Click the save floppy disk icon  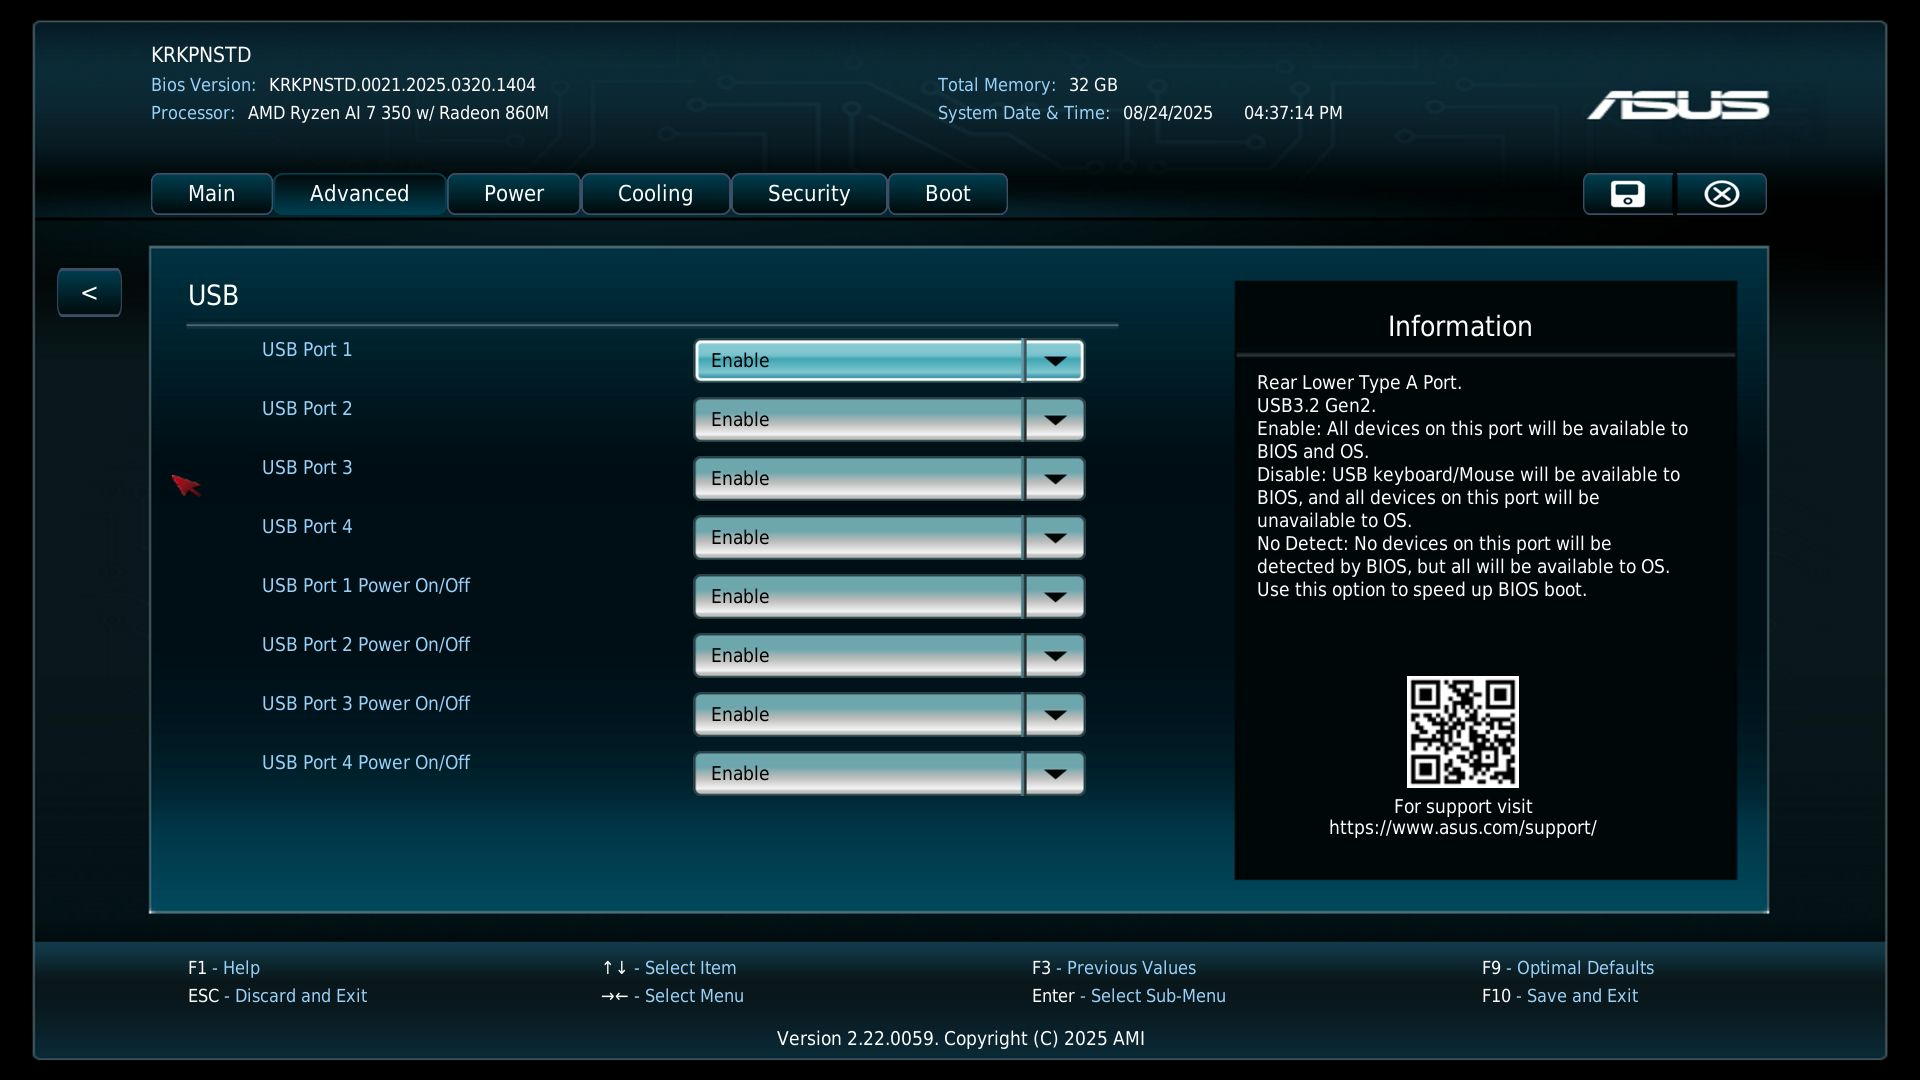1627,194
